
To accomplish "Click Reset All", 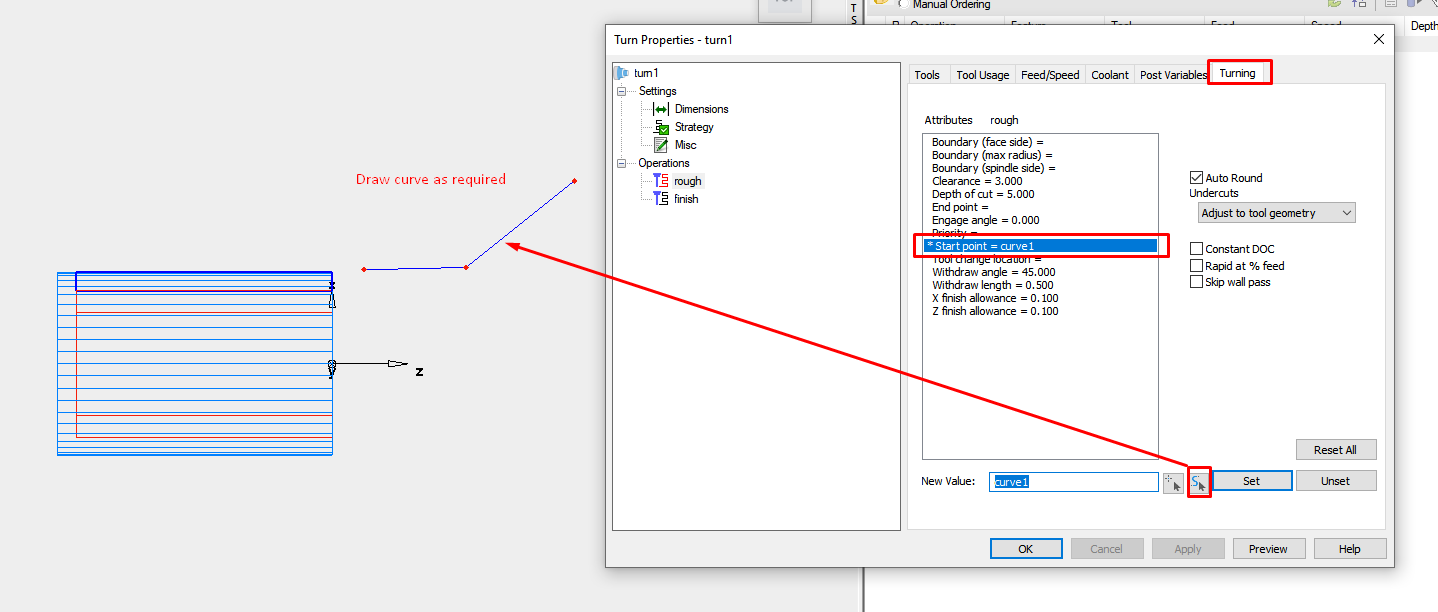I will click(1335, 449).
